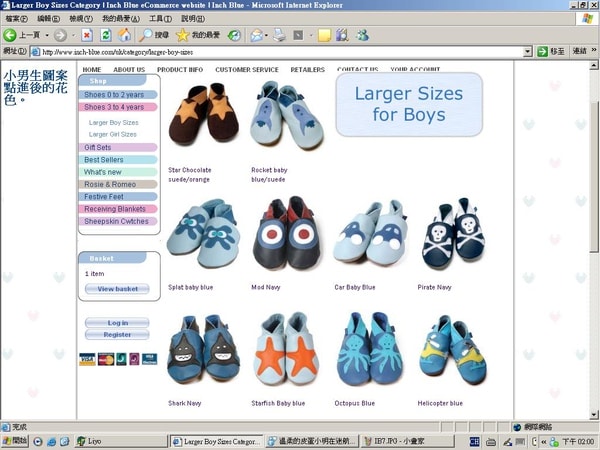Expand the address bar dropdown
Screen dimensions: 600x450
(528, 51)
